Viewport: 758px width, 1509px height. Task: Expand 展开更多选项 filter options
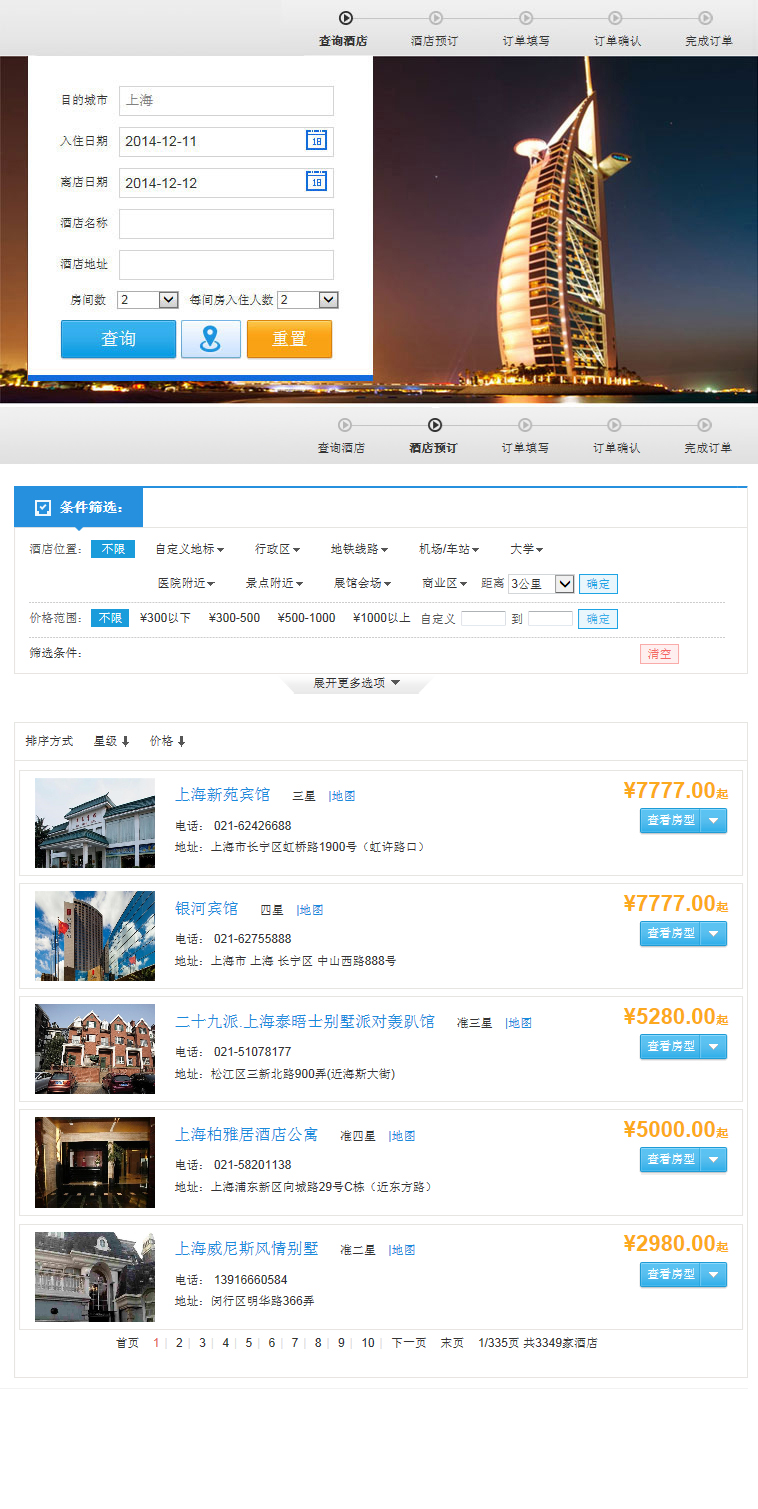[357, 683]
